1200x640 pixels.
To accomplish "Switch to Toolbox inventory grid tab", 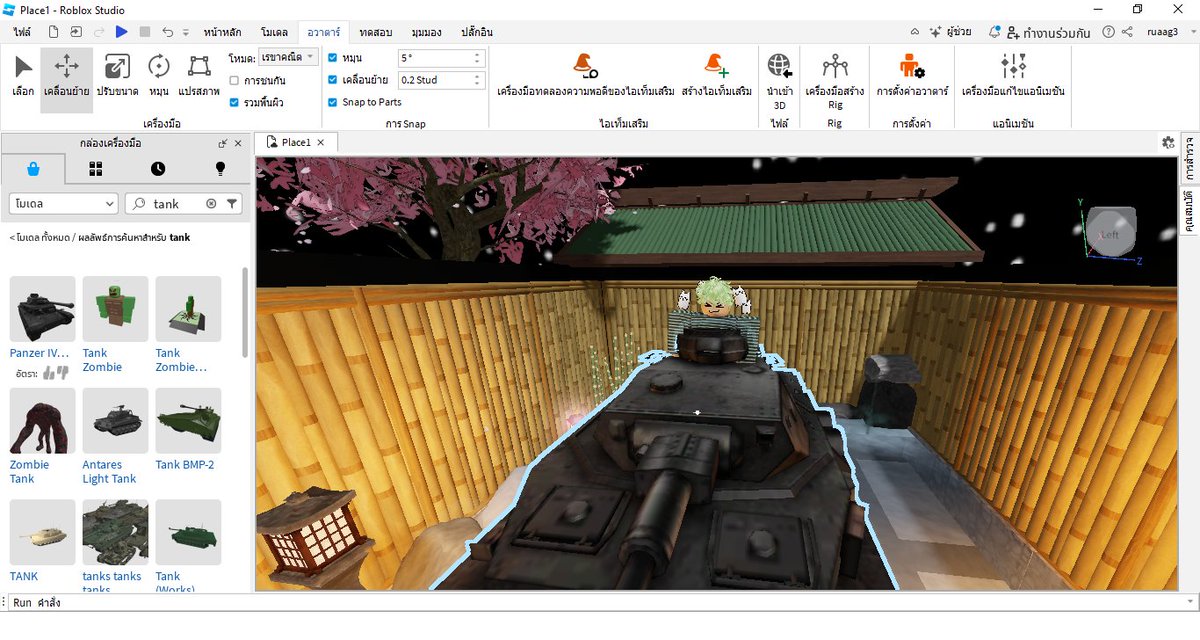I will pyautogui.click(x=95, y=169).
